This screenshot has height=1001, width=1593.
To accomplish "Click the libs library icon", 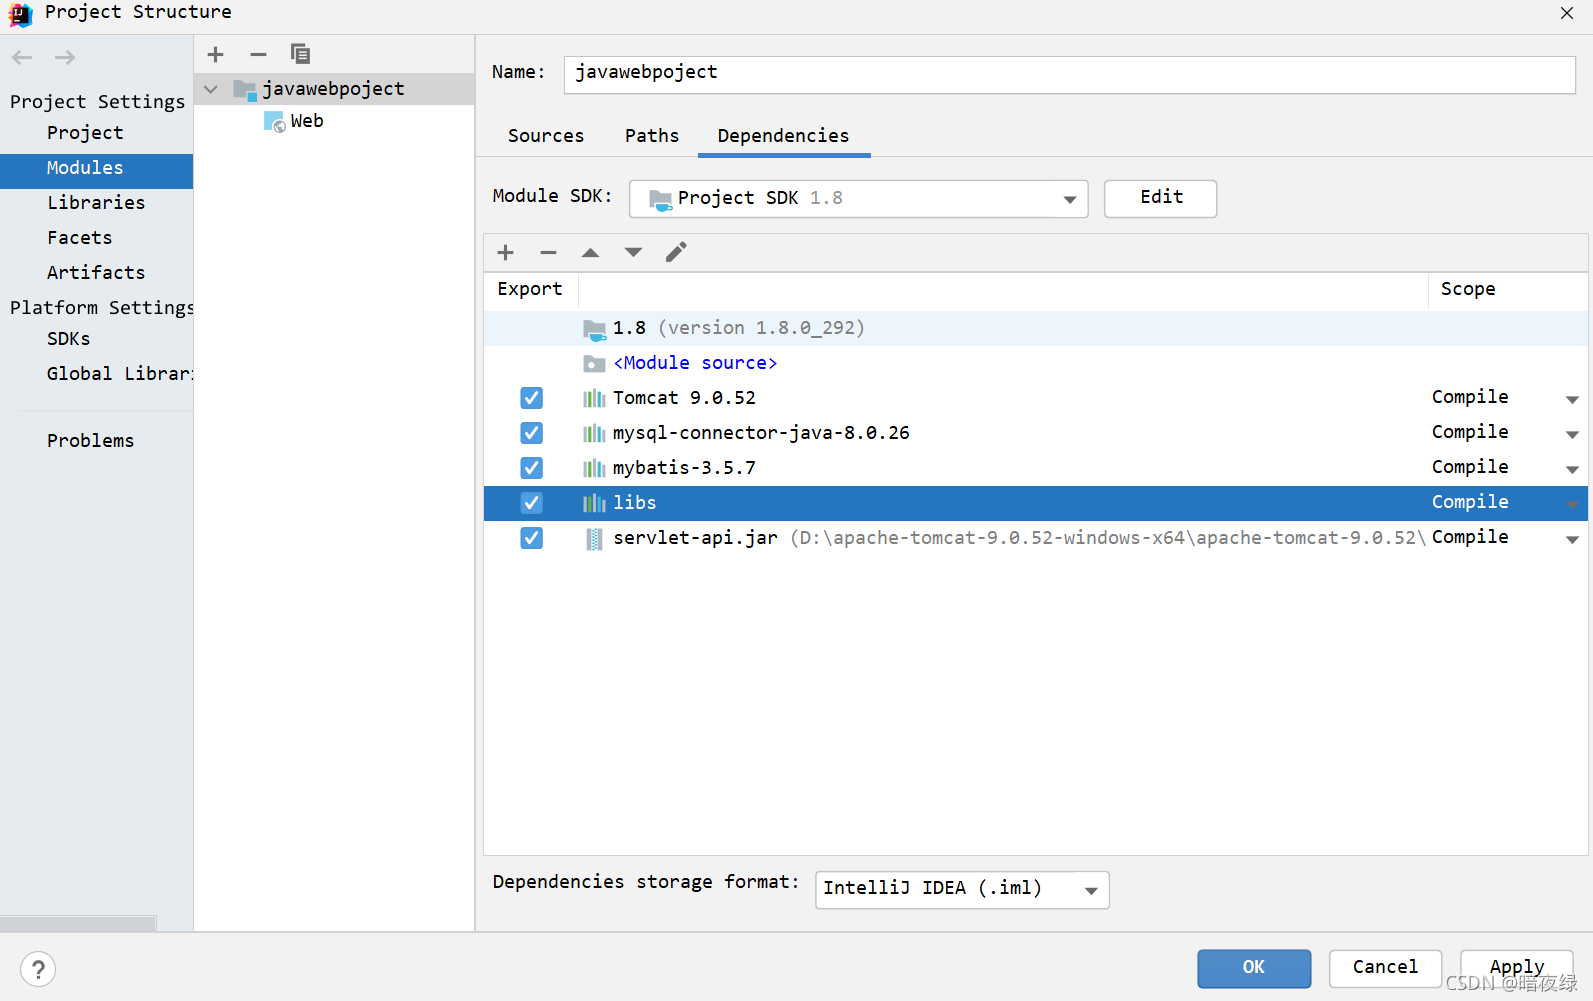I will coord(594,503).
